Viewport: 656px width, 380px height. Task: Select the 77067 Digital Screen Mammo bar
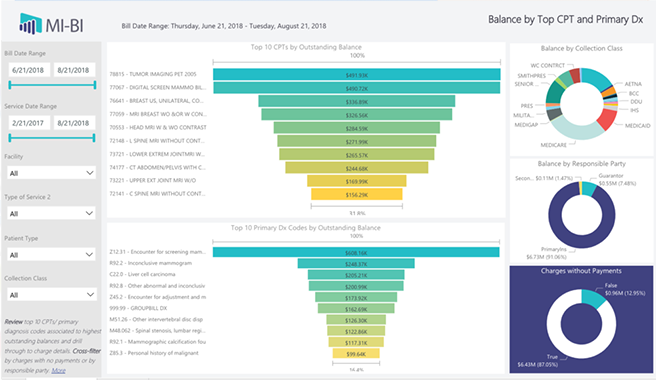(x=356, y=88)
